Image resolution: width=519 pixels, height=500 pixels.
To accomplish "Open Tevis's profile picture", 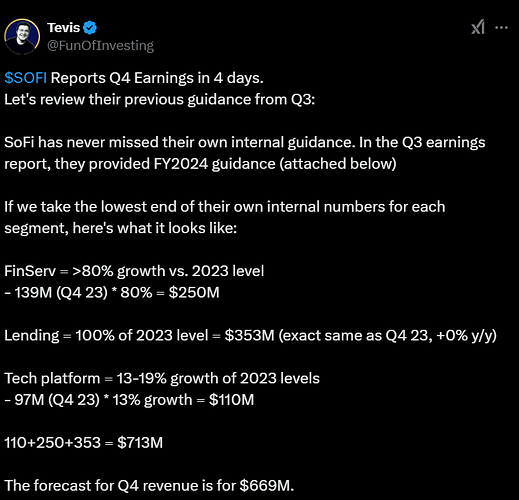I will pyautogui.click(x=22, y=36).
